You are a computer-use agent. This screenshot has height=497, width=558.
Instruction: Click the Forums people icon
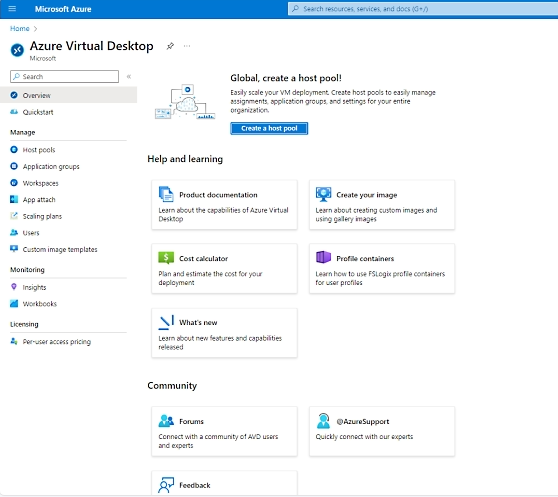coord(166,421)
